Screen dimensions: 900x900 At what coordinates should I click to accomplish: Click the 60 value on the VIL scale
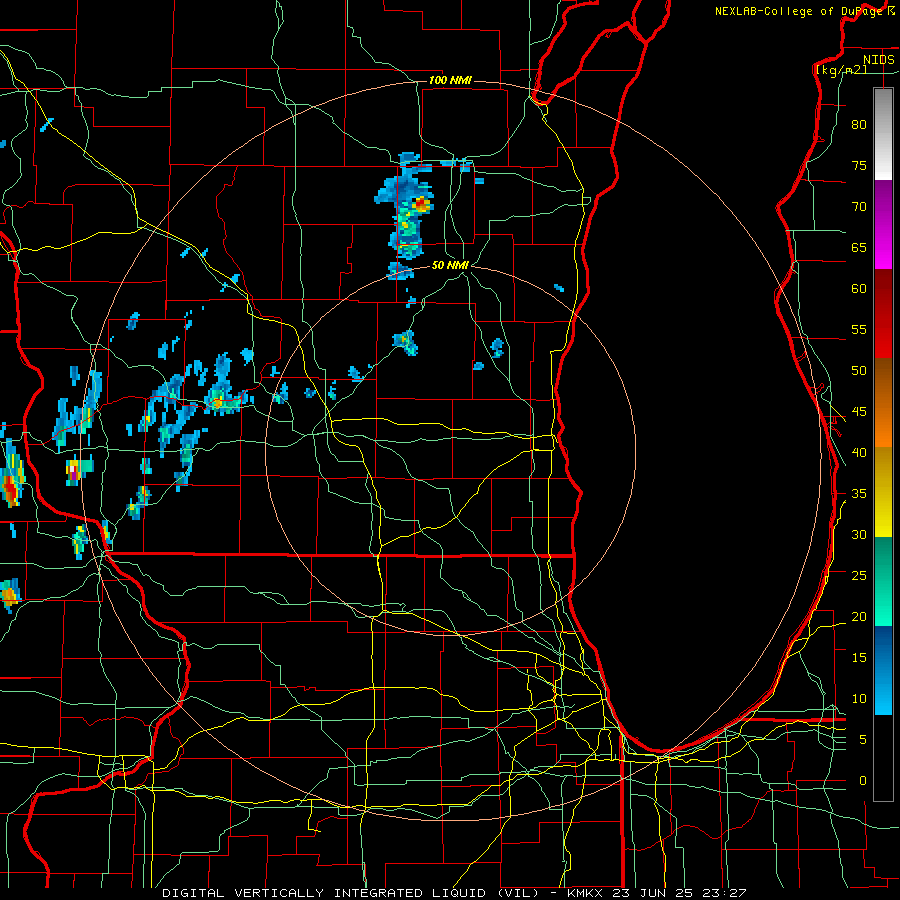tap(859, 289)
